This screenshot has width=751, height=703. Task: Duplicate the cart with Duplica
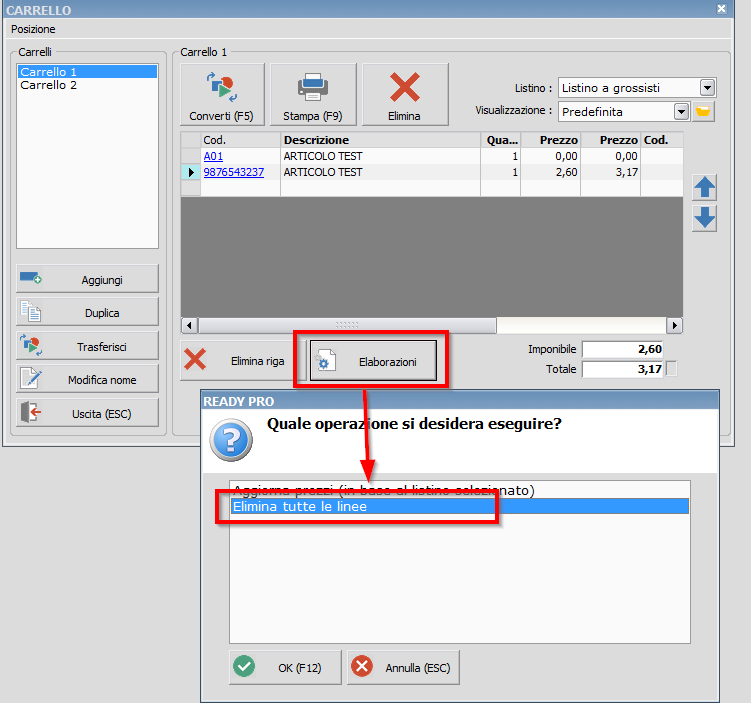[x=87, y=312]
